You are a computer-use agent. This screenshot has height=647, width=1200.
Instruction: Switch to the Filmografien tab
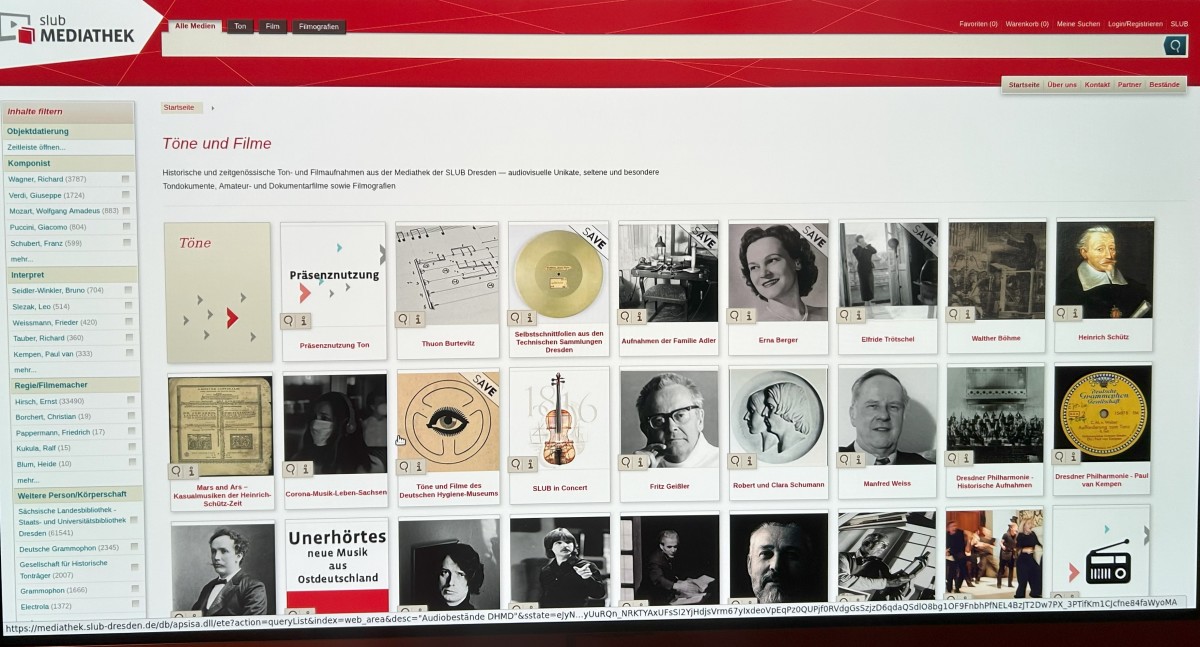coord(319,27)
